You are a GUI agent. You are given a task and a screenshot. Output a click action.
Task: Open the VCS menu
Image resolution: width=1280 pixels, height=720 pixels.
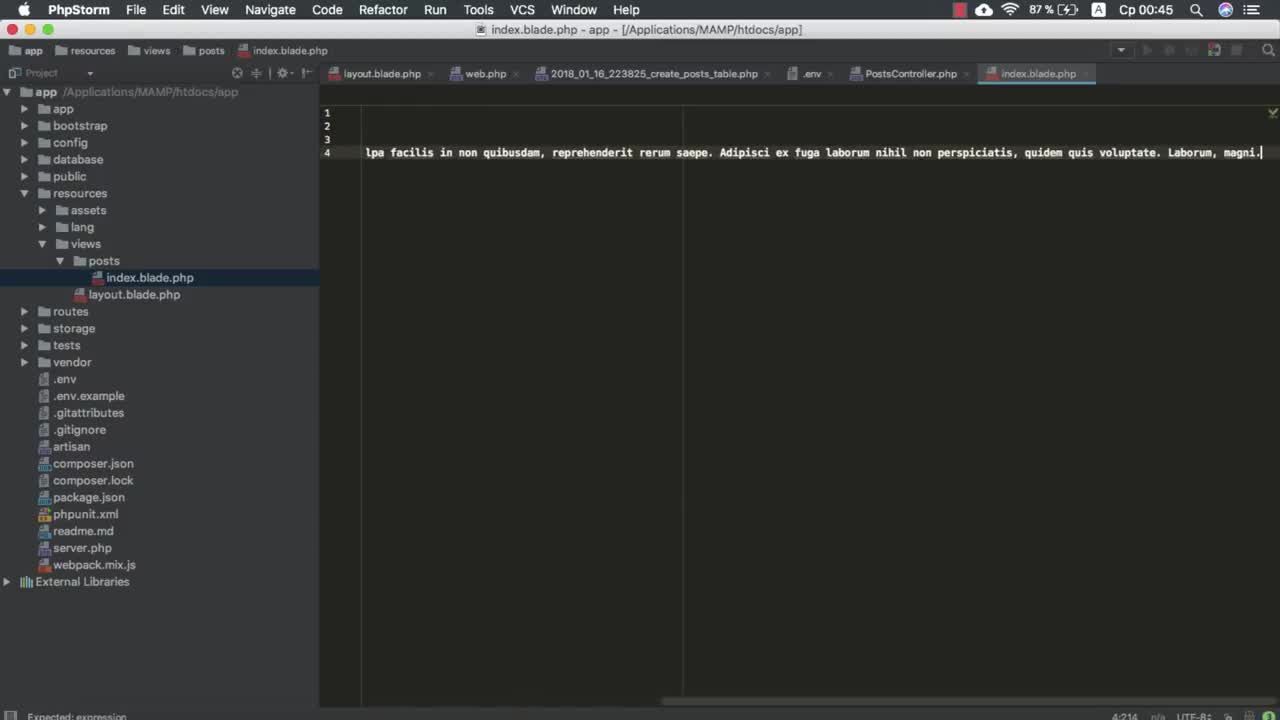pos(522,10)
